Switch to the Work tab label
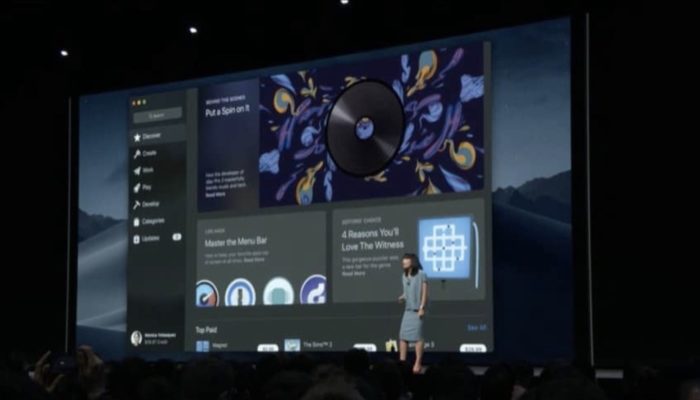Image resolution: width=700 pixels, height=400 pixels. click(x=148, y=170)
